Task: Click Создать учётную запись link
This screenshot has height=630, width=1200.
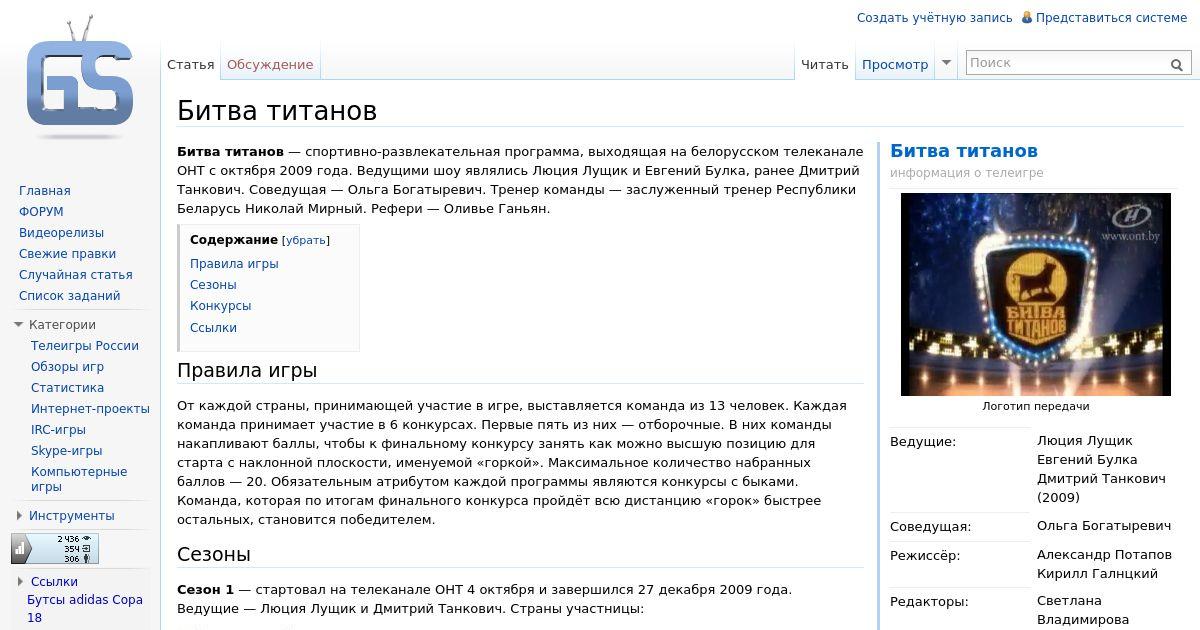Action: tap(935, 17)
